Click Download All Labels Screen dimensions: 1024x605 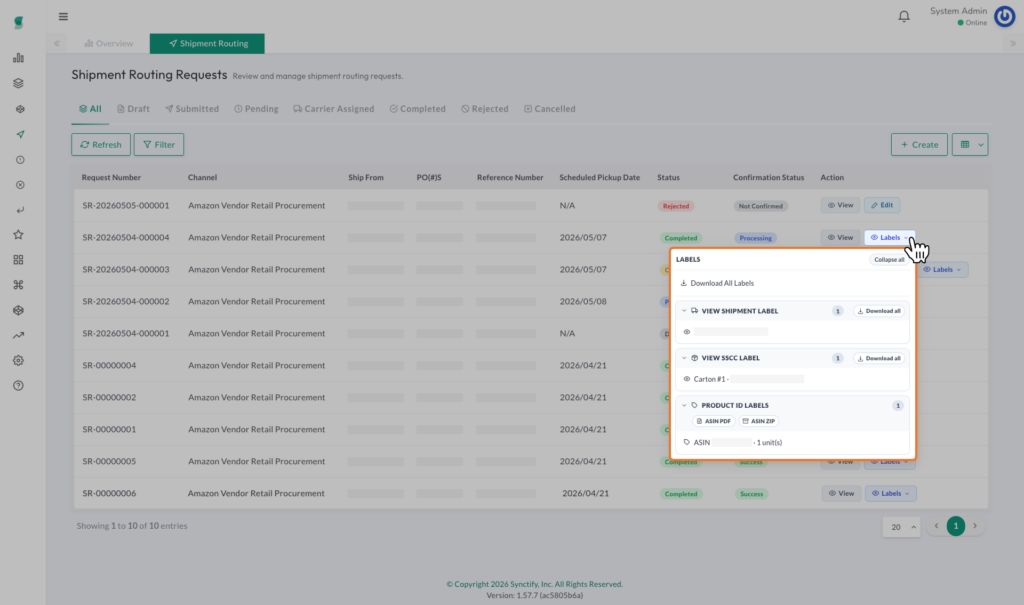click(717, 284)
